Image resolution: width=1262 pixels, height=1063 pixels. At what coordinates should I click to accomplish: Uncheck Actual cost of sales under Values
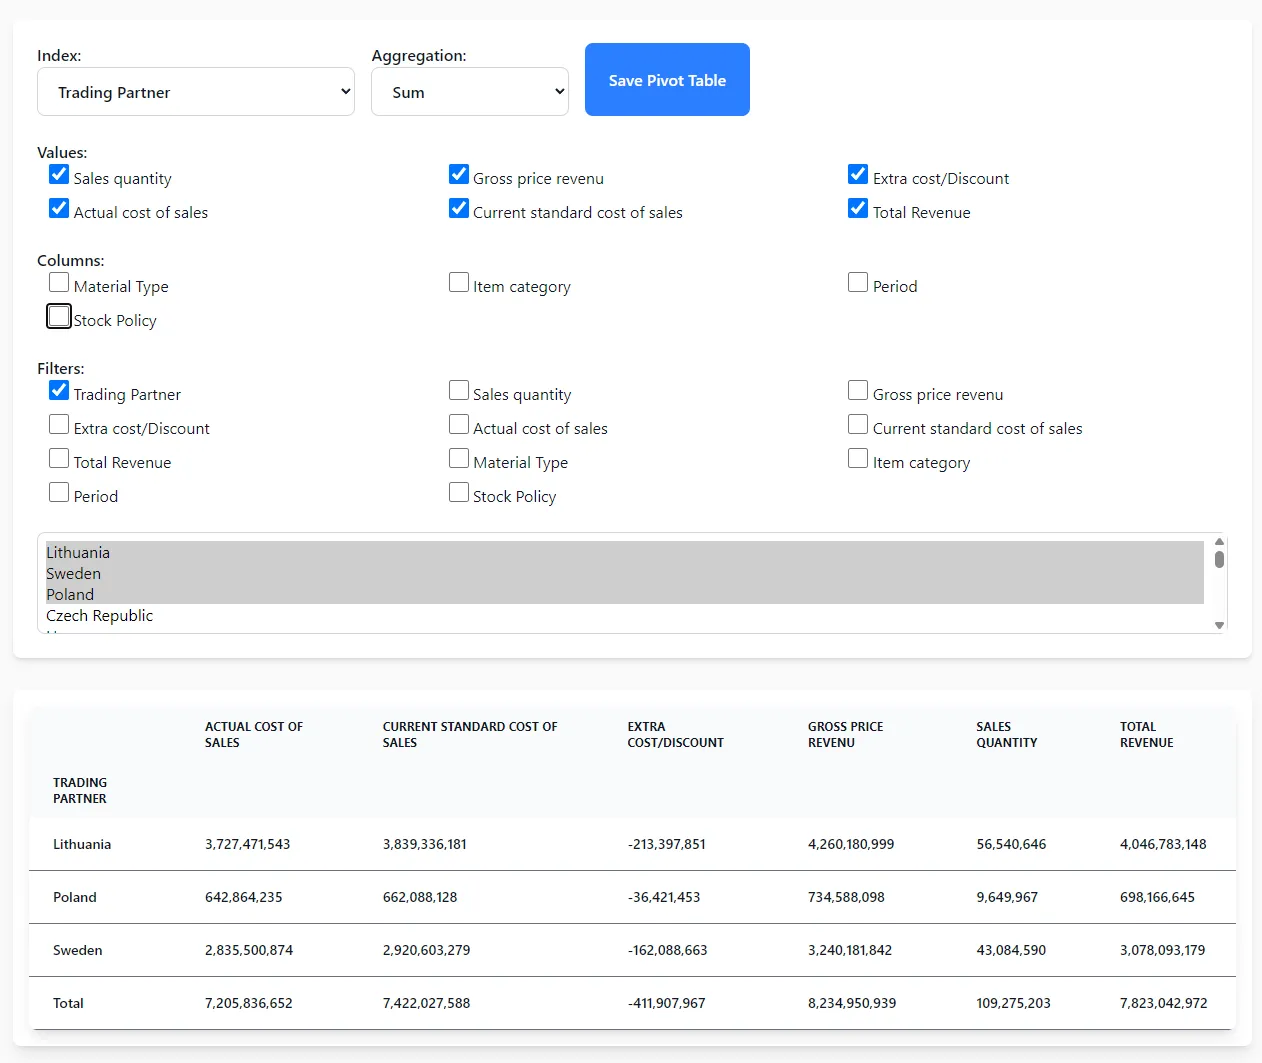(59, 209)
